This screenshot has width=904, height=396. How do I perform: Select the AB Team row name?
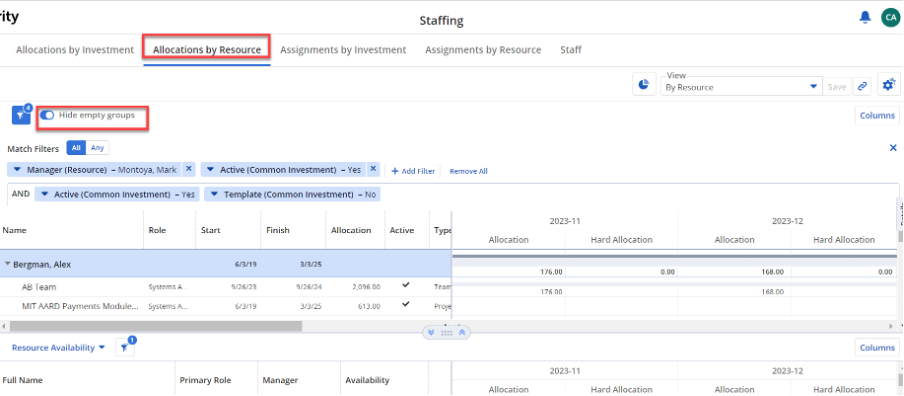point(39,286)
